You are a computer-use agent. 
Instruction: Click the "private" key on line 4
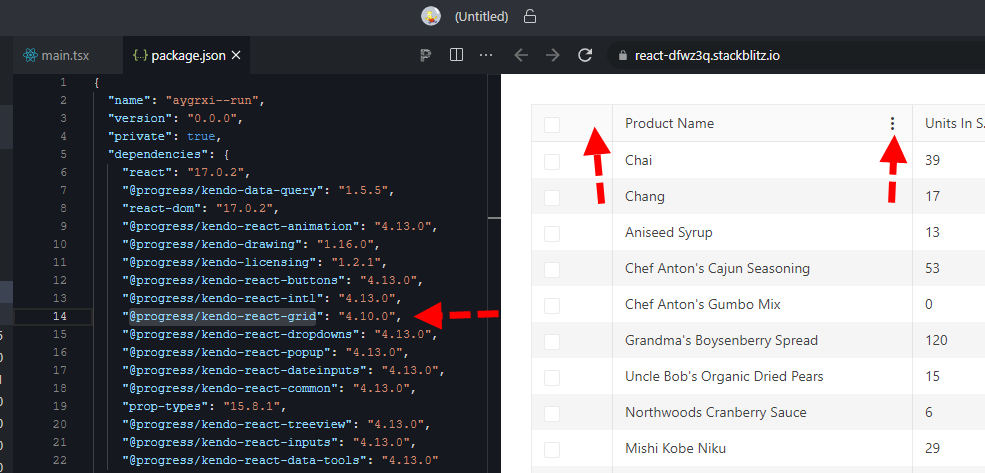pyautogui.click(x=138, y=136)
